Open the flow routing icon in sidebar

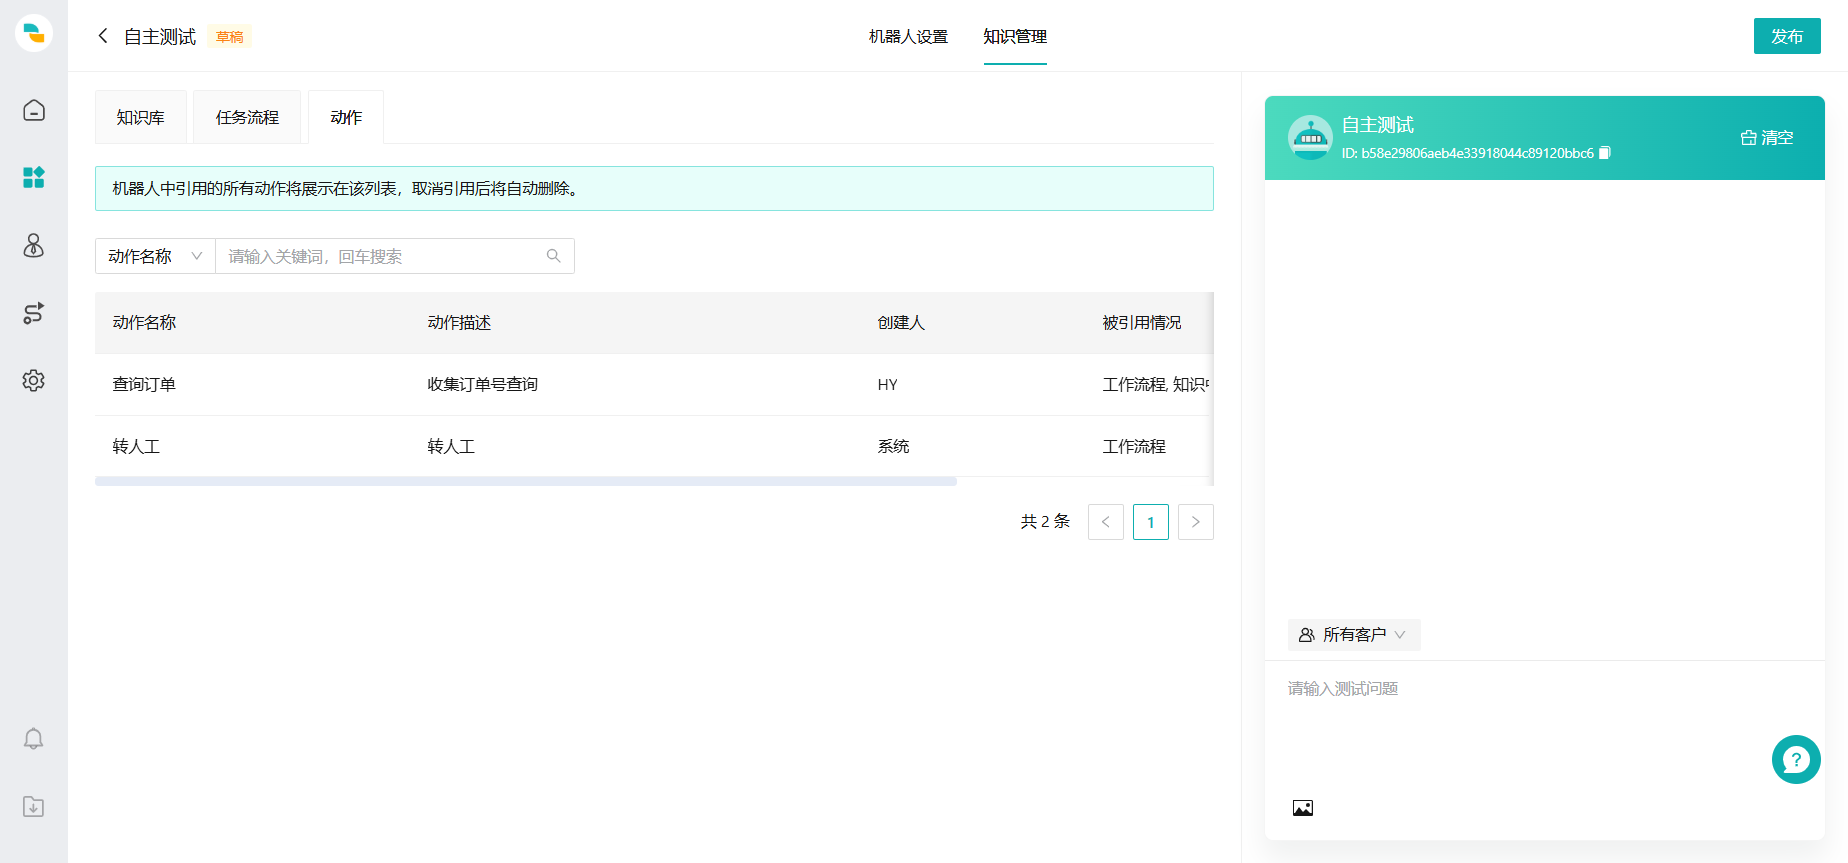click(x=34, y=313)
